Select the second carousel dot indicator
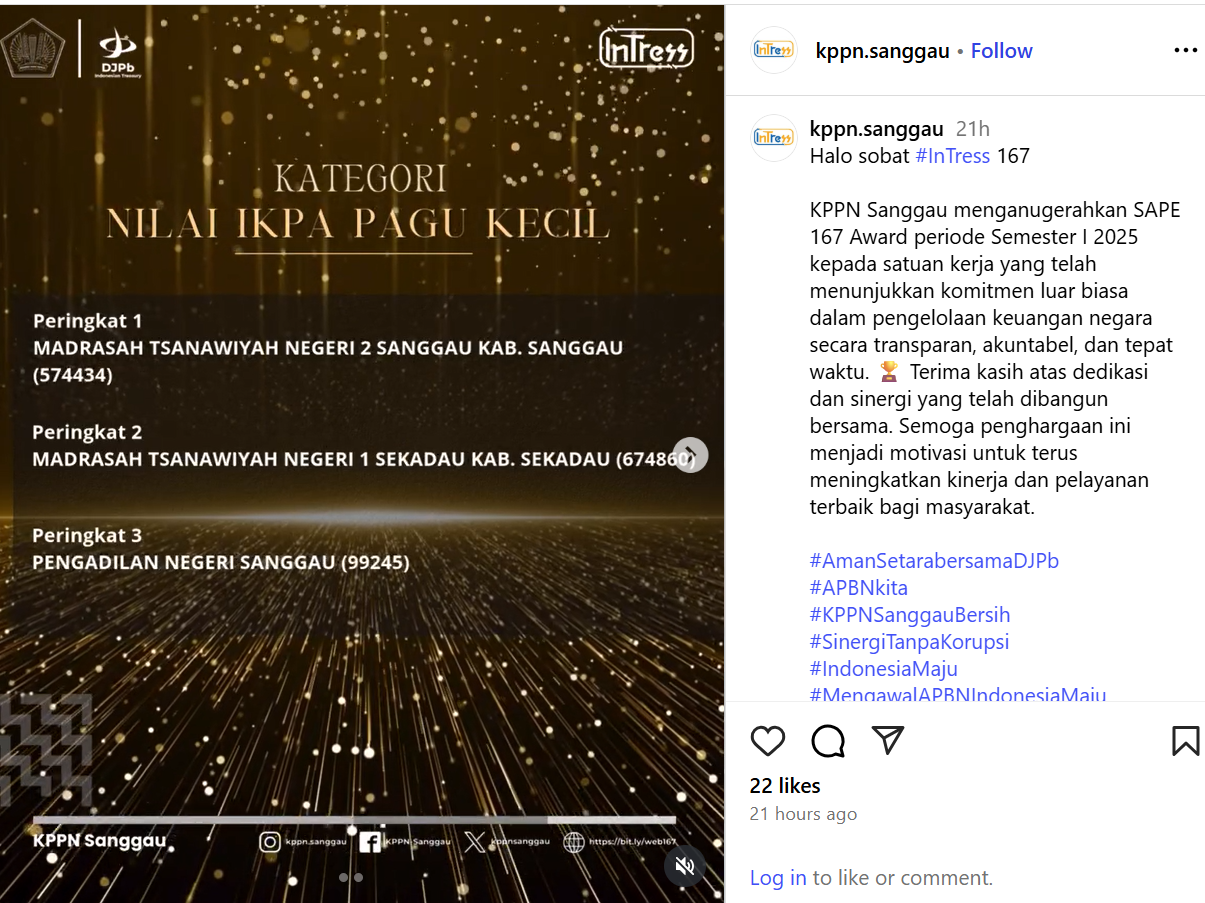1205x903 pixels. coord(358,878)
